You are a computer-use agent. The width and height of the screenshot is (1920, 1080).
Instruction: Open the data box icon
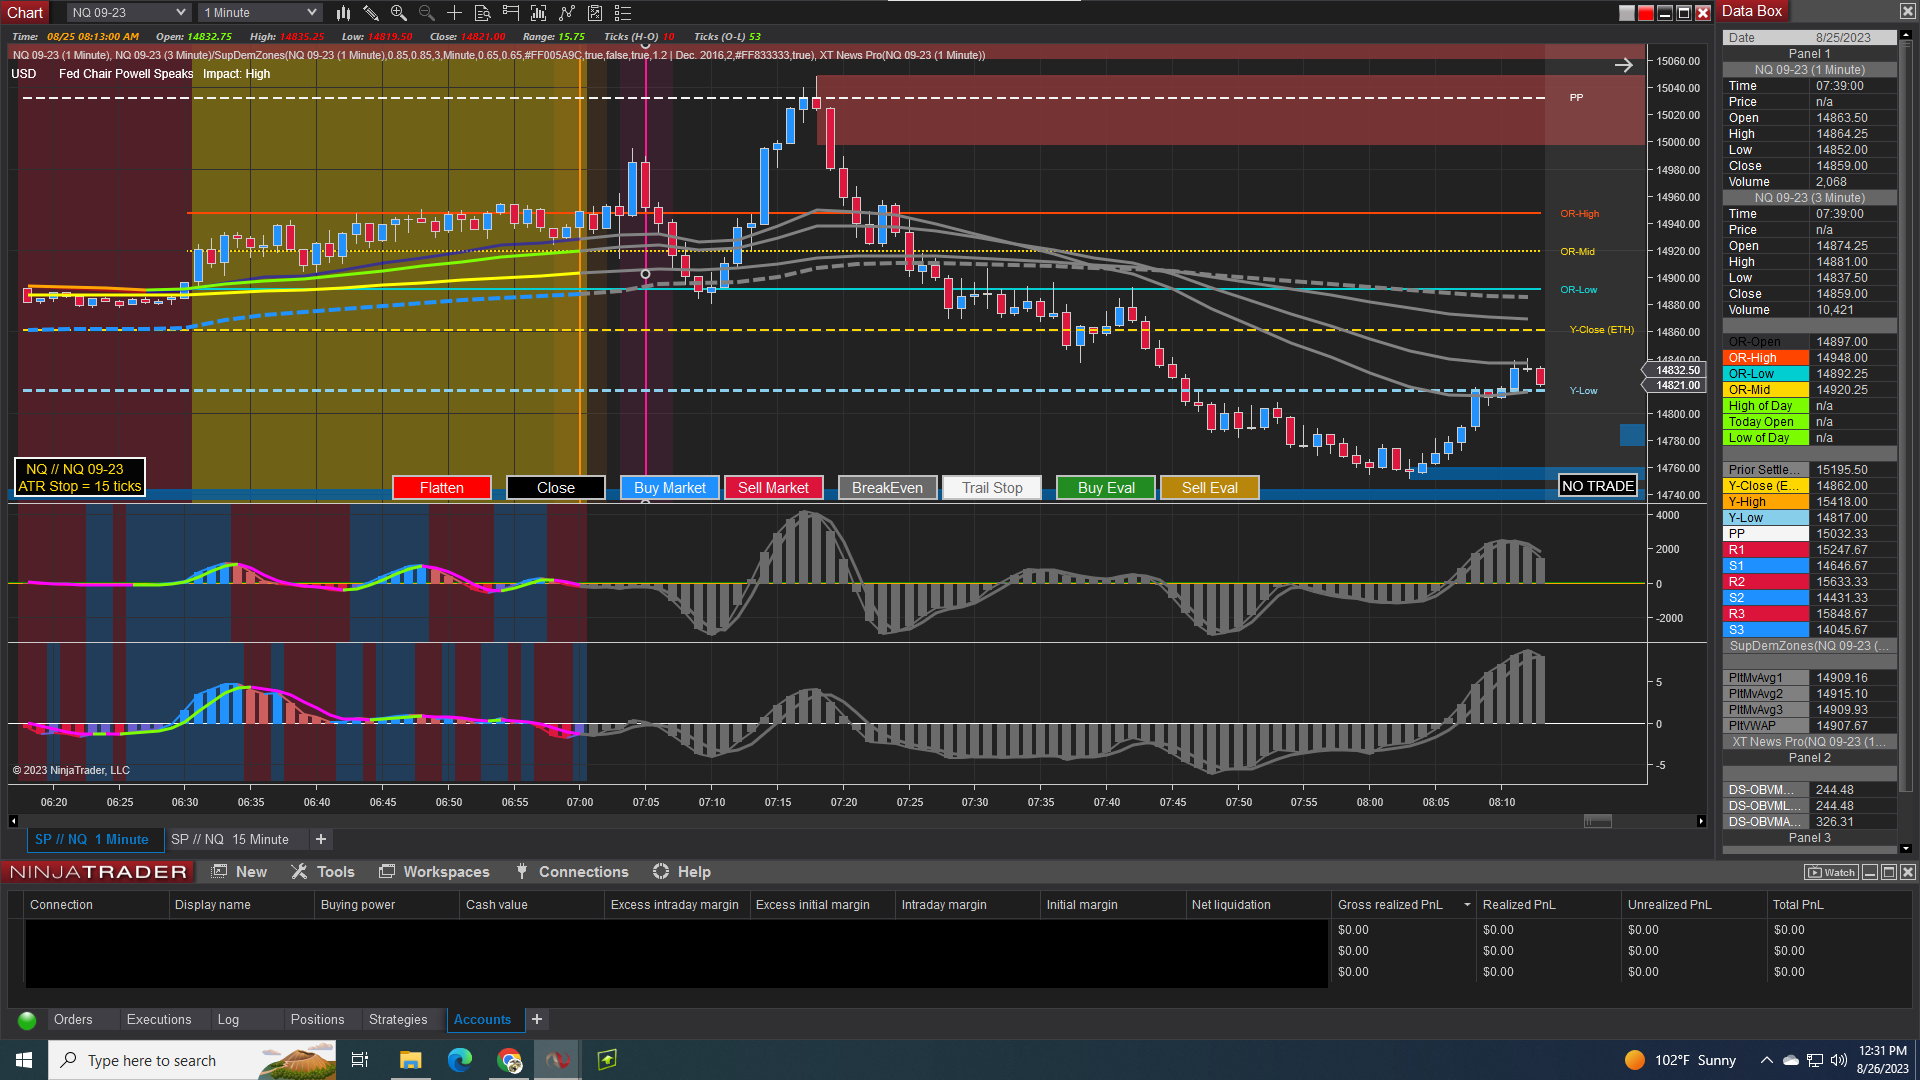click(482, 13)
